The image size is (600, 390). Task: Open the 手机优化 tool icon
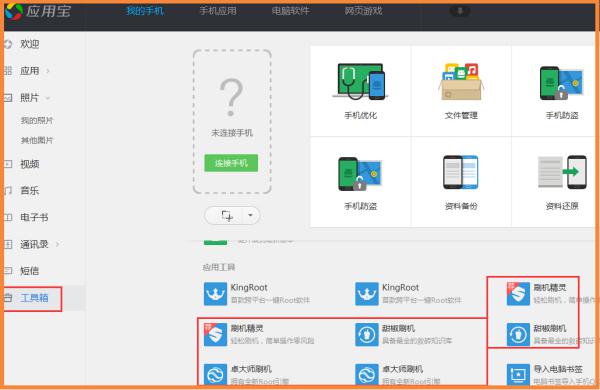point(360,82)
